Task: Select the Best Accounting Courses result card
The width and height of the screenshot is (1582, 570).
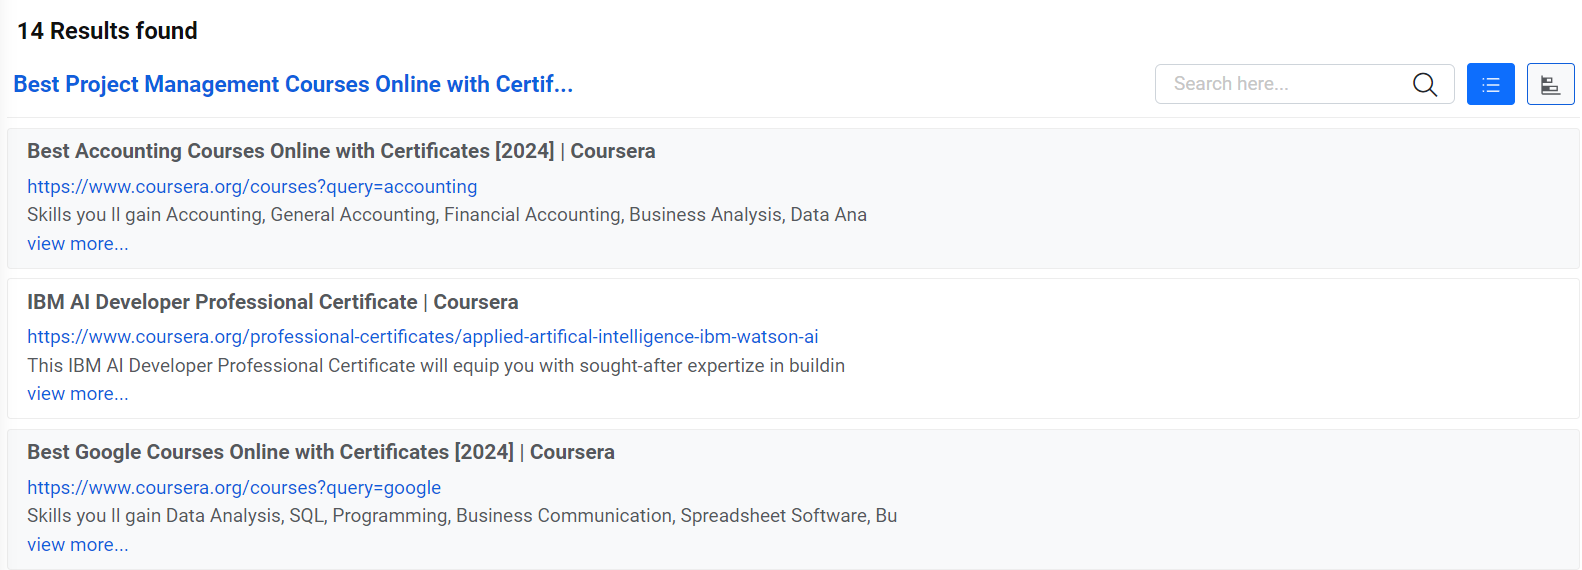Action: [x=1200, y=198]
